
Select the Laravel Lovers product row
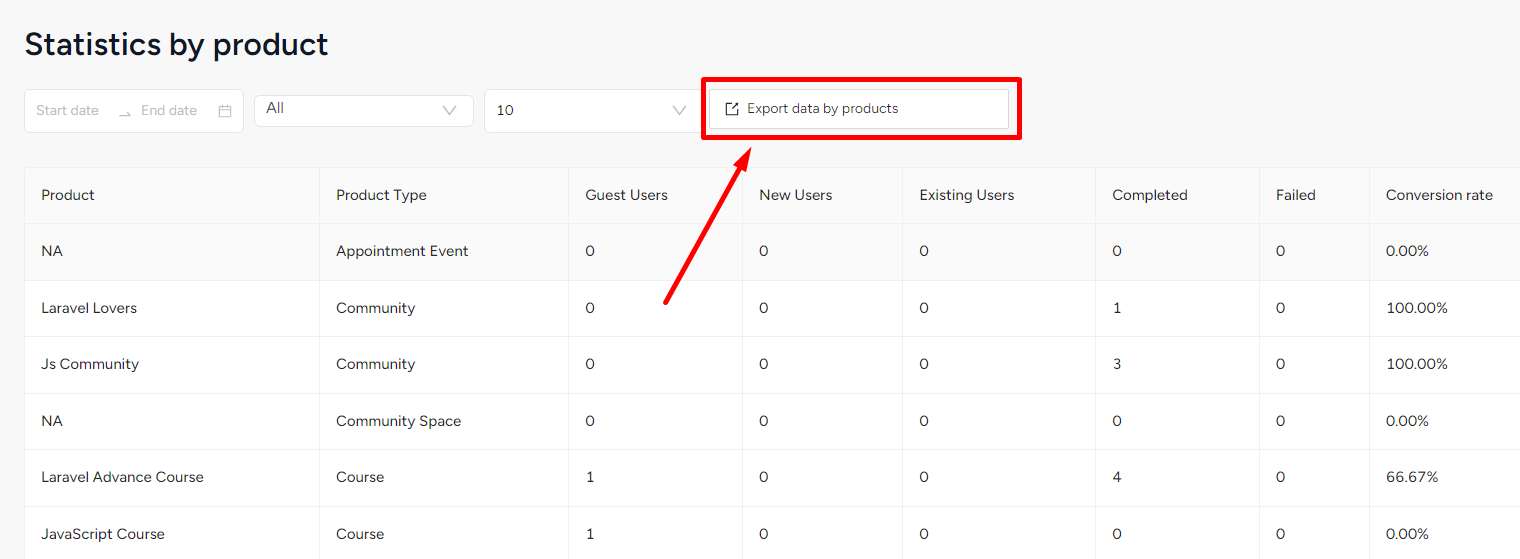click(772, 308)
